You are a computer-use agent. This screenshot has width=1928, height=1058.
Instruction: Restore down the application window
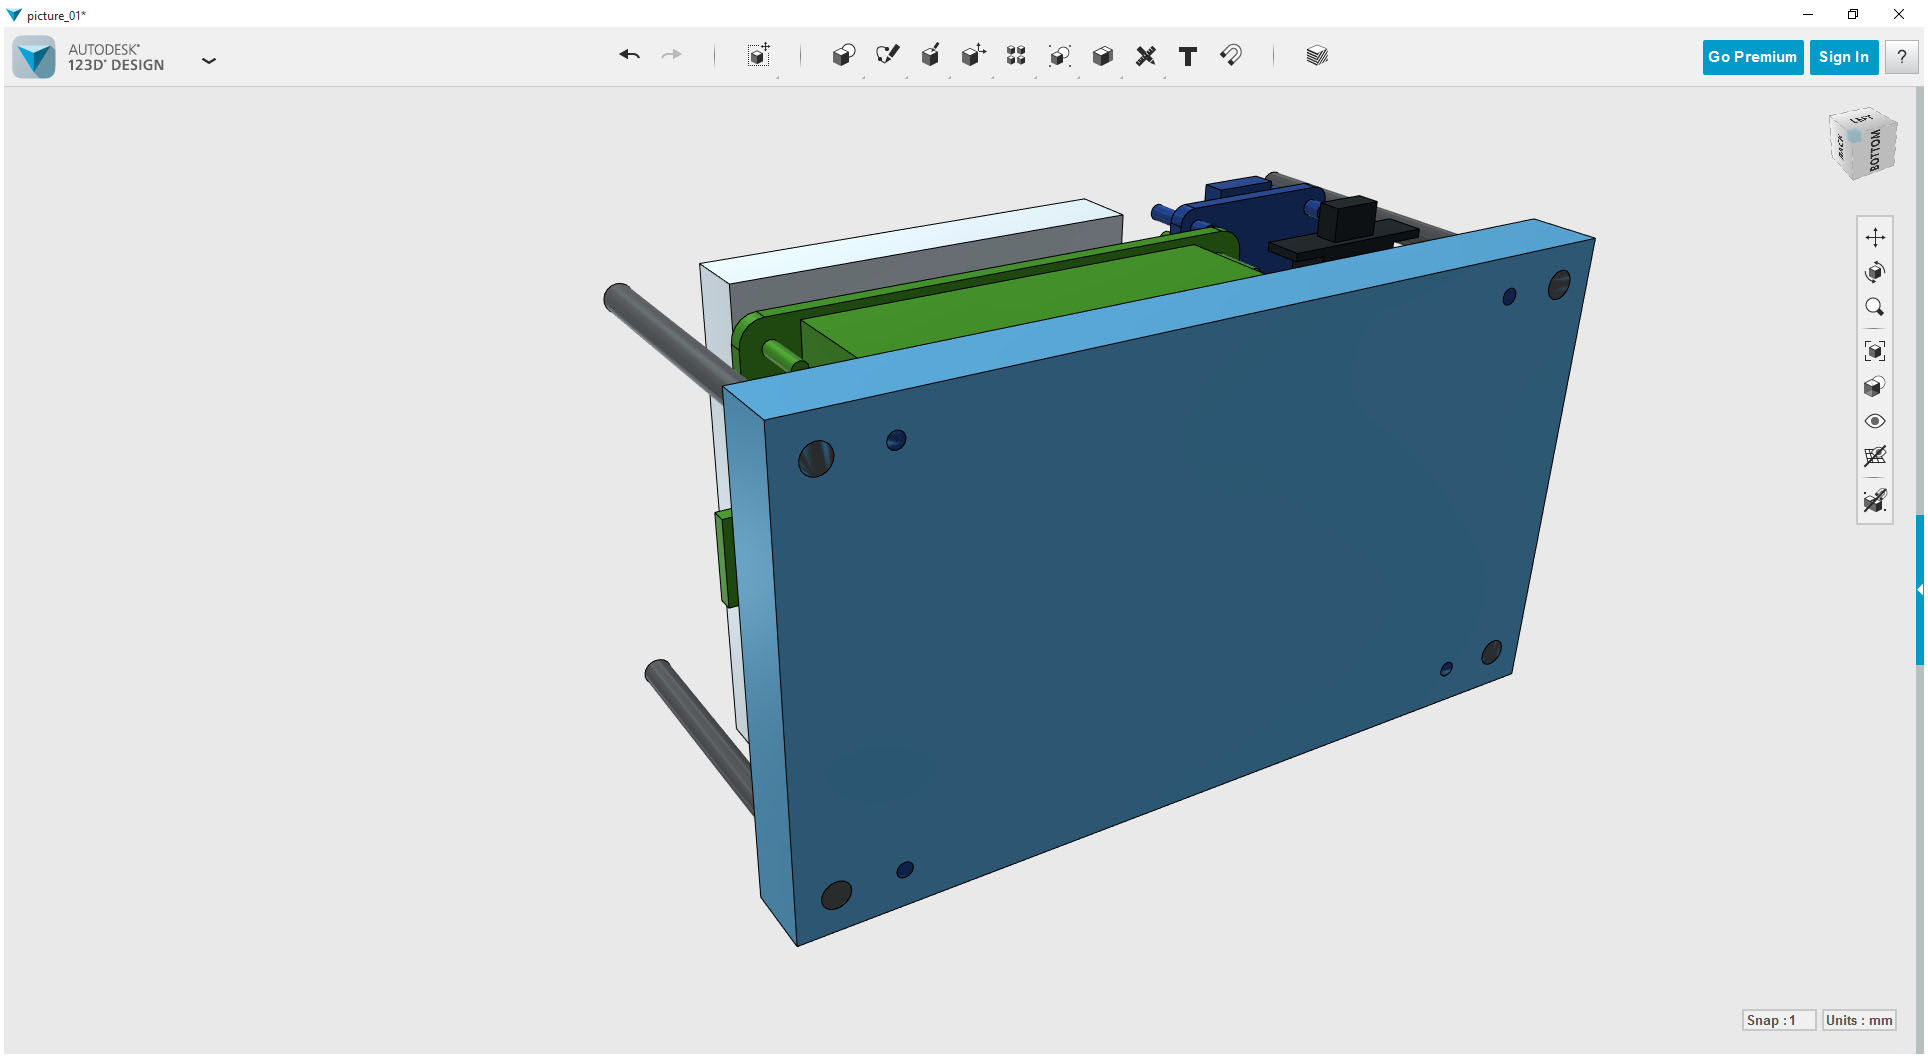(x=1853, y=14)
